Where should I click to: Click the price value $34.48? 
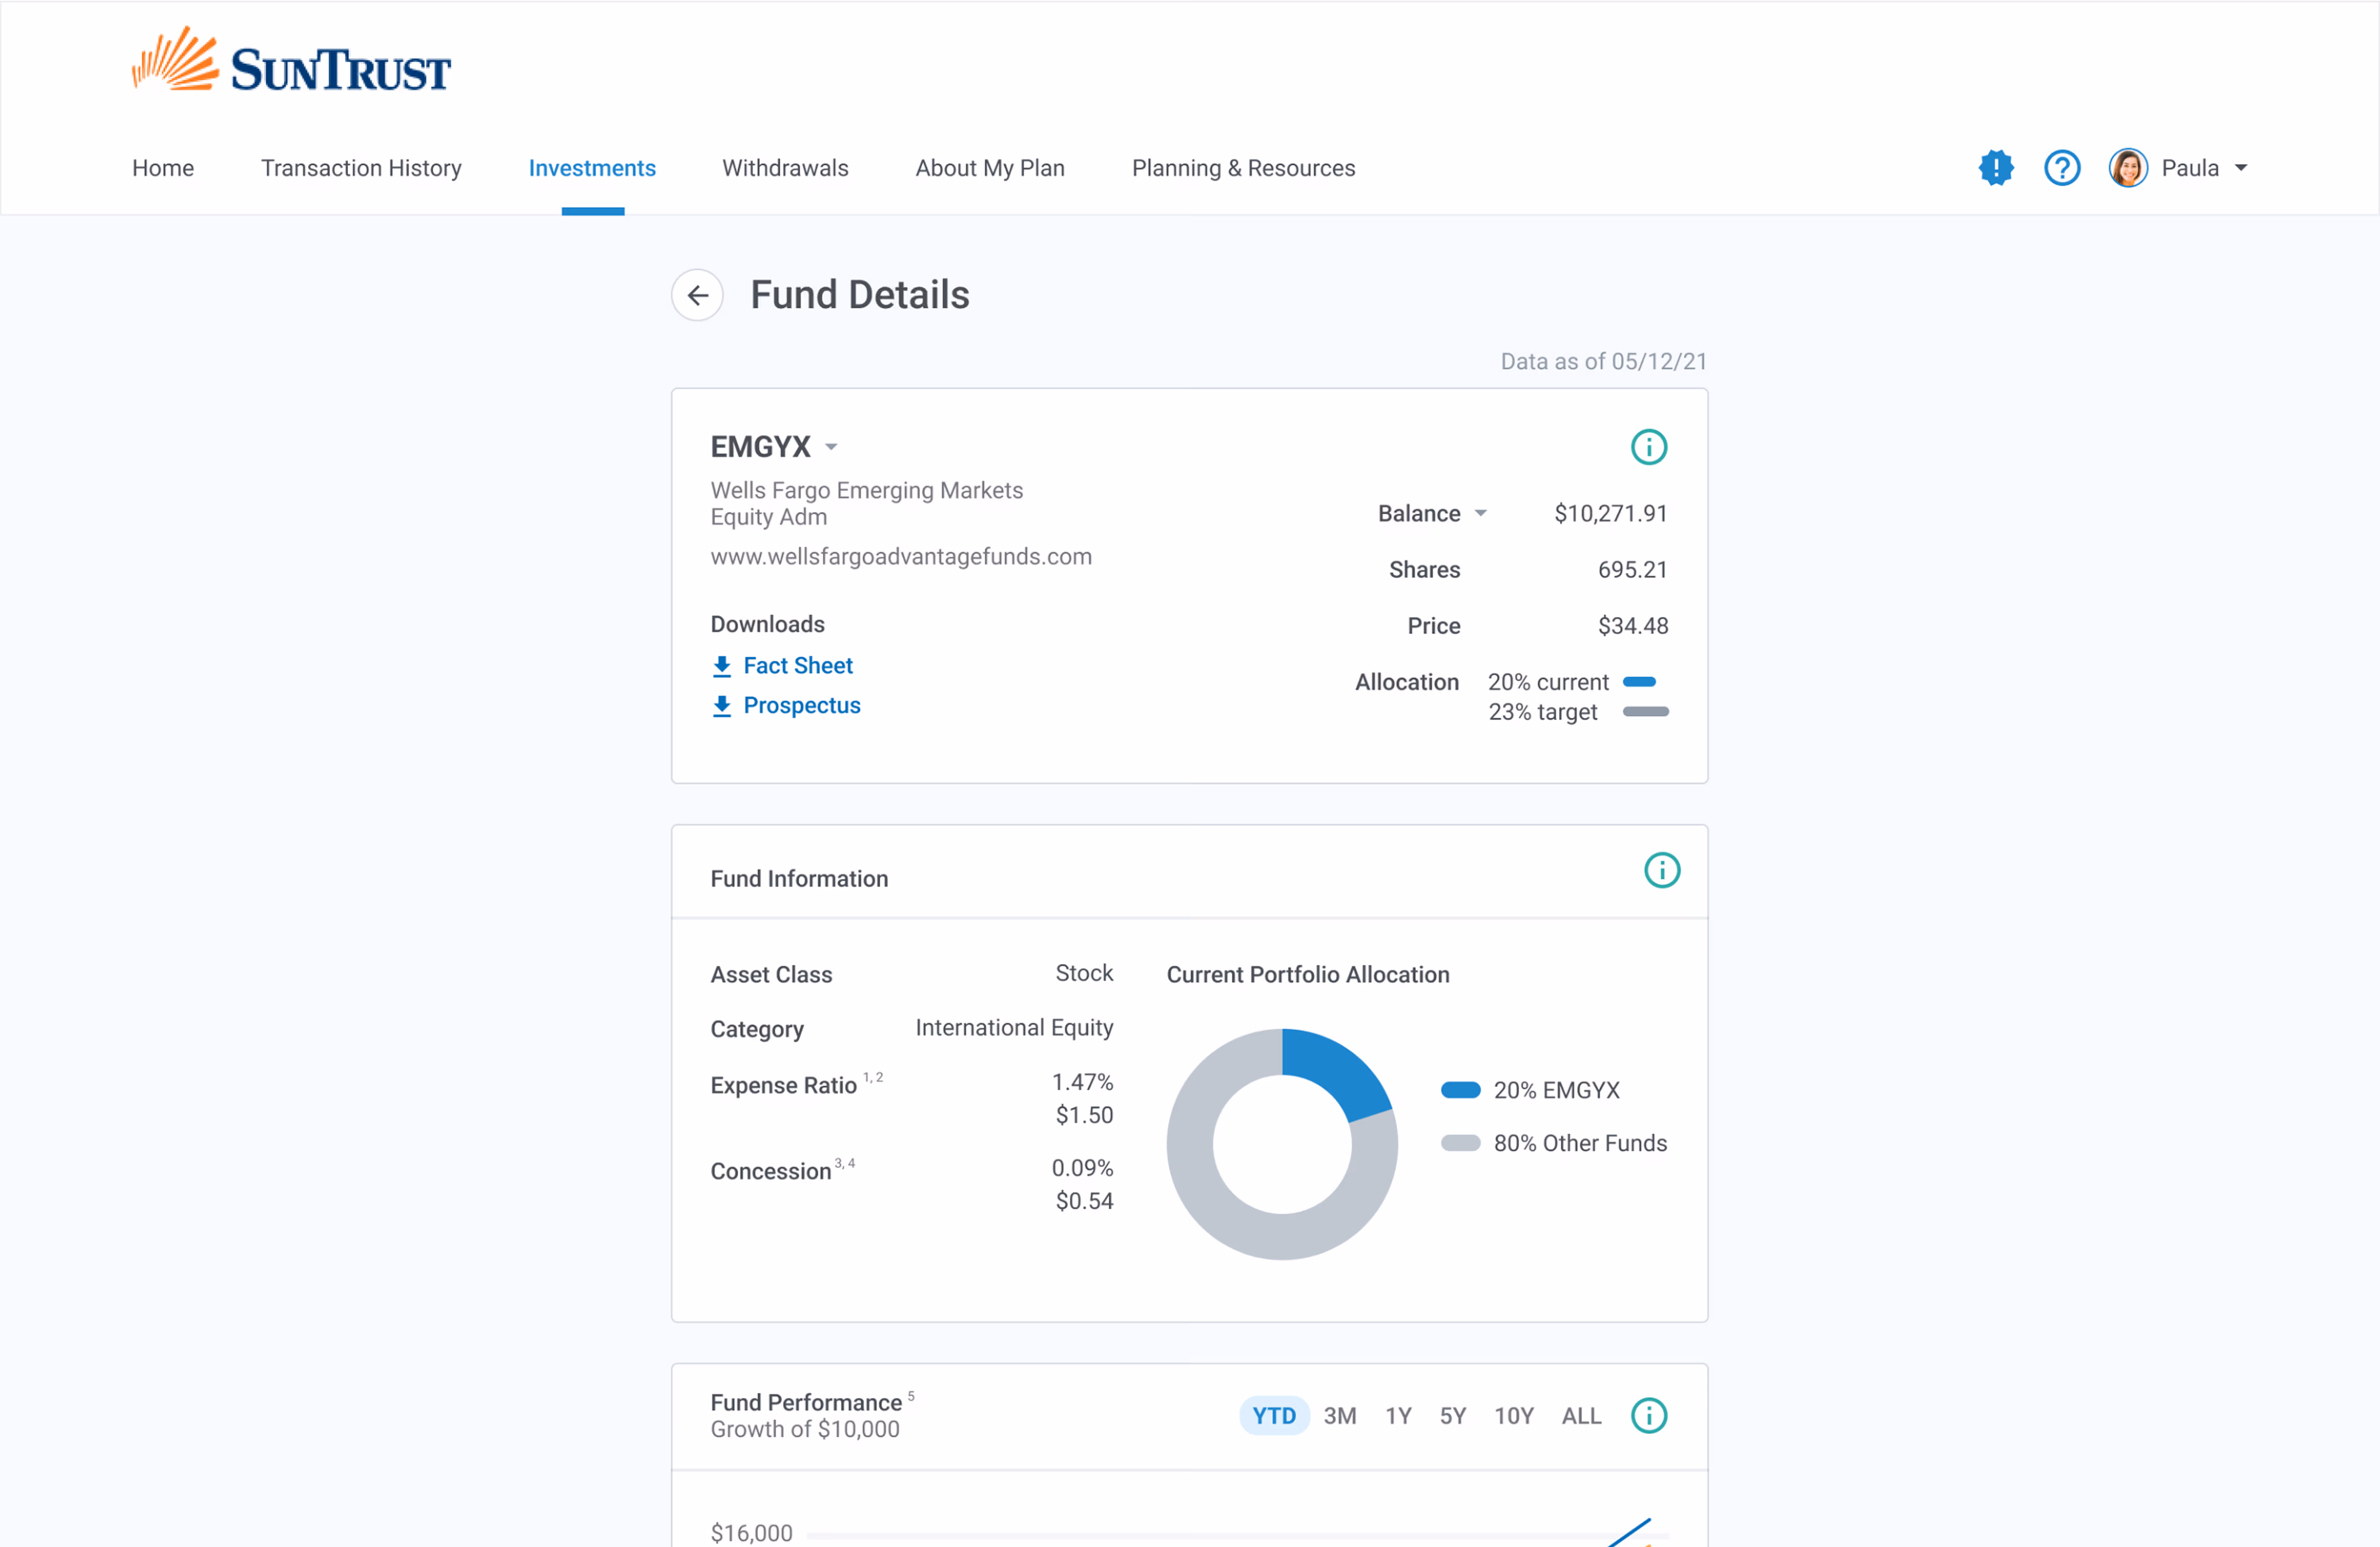tap(1632, 625)
